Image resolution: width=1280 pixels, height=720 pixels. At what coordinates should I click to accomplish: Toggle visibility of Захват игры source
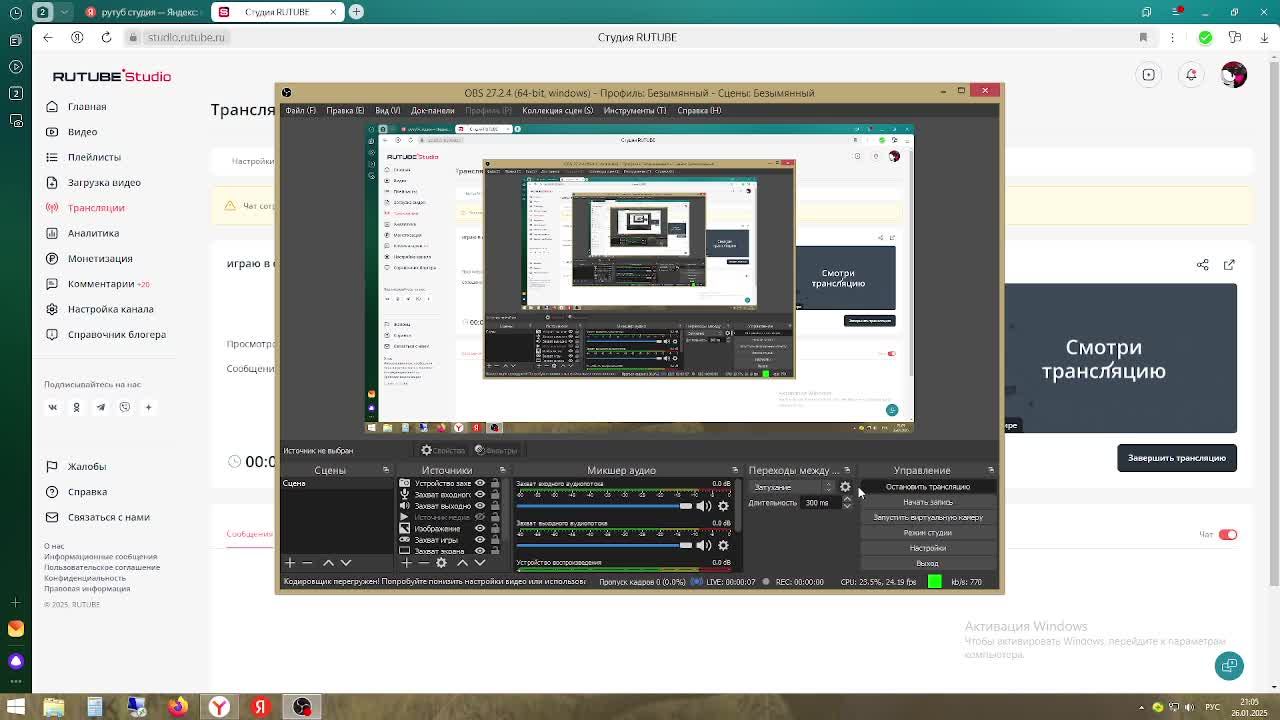(x=479, y=540)
